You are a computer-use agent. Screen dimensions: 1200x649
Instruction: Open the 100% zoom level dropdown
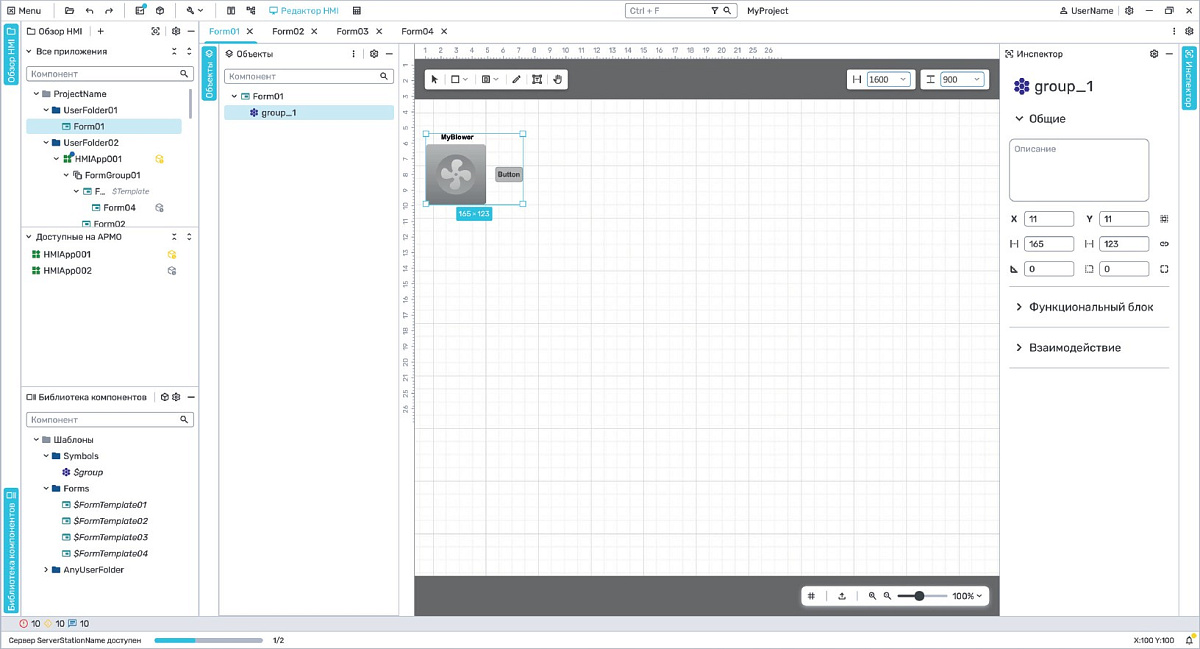pyautogui.click(x=966, y=596)
